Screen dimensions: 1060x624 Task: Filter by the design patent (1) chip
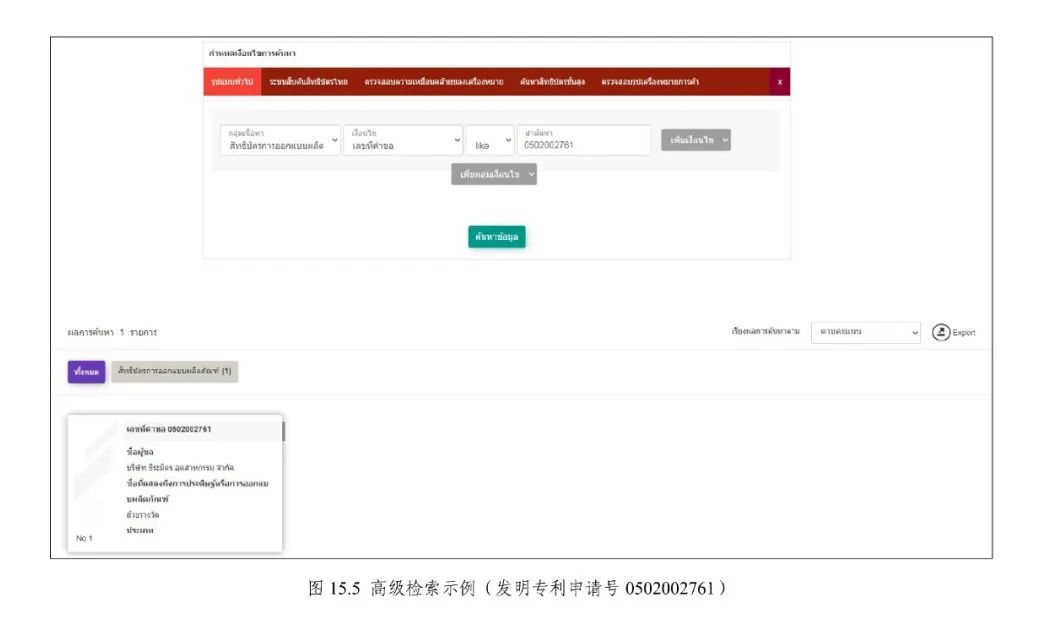pyautogui.click(x=174, y=371)
